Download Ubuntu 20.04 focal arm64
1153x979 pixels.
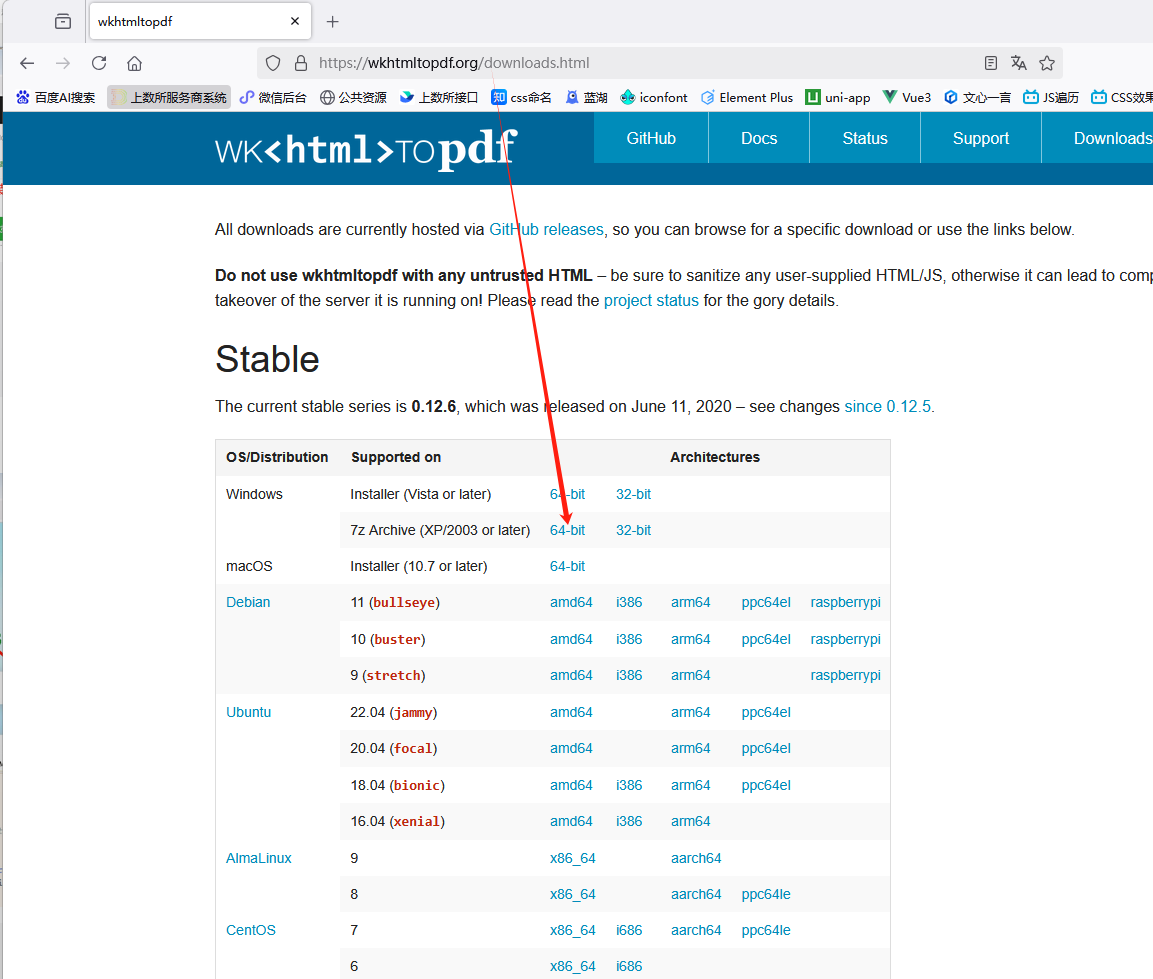tap(690, 748)
